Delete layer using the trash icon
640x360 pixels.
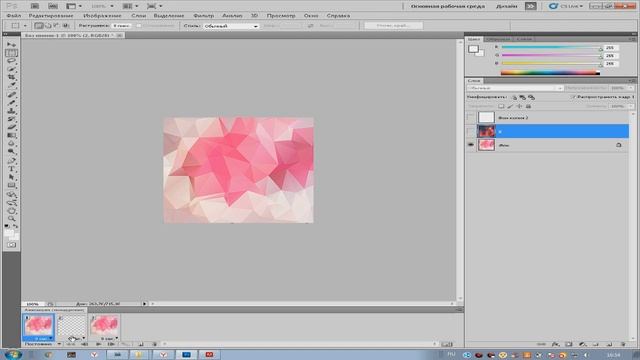[623, 344]
